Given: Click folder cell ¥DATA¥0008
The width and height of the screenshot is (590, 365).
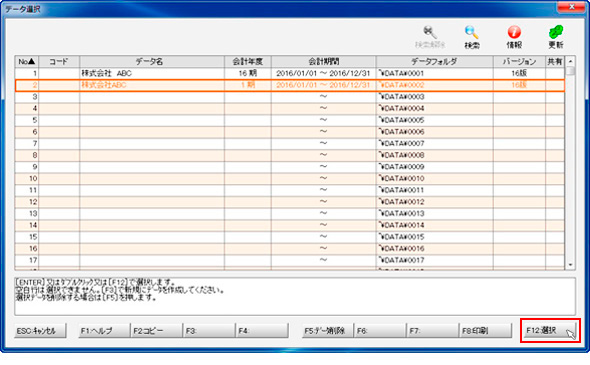Looking at the screenshot, I should [x=435, y=155].
